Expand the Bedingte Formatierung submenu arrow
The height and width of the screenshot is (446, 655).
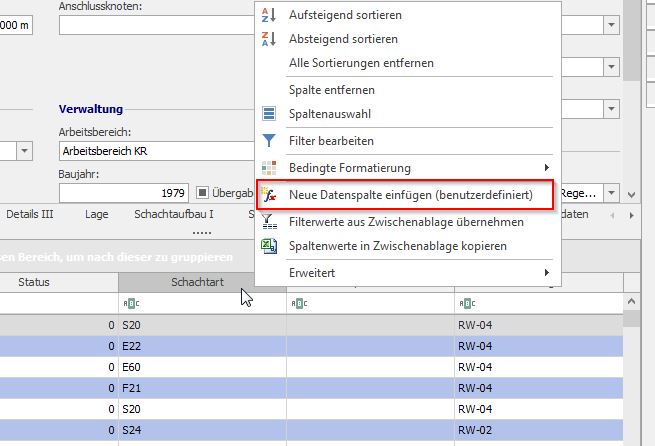pyautogui.click(x=546, y=168)
